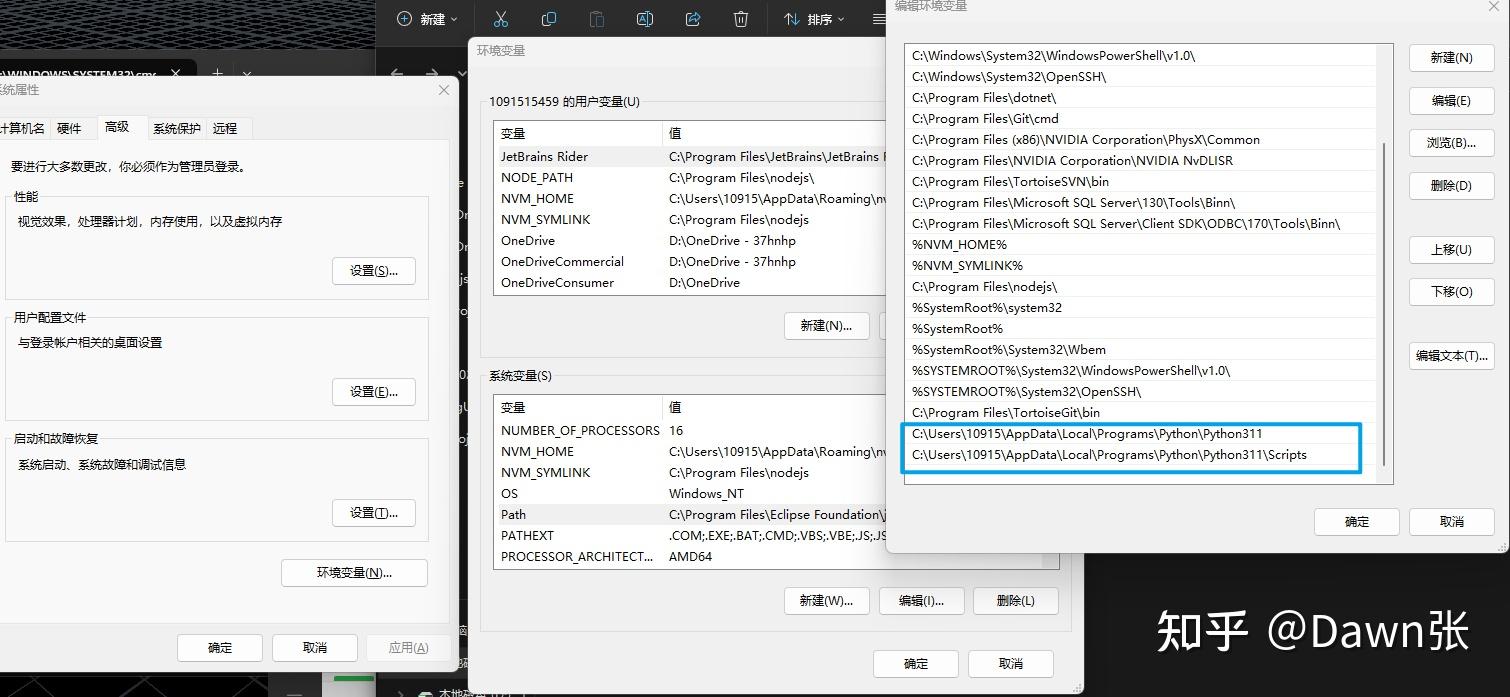Select the 高级 tab
Screen dimensions: 1510x697
117,127
